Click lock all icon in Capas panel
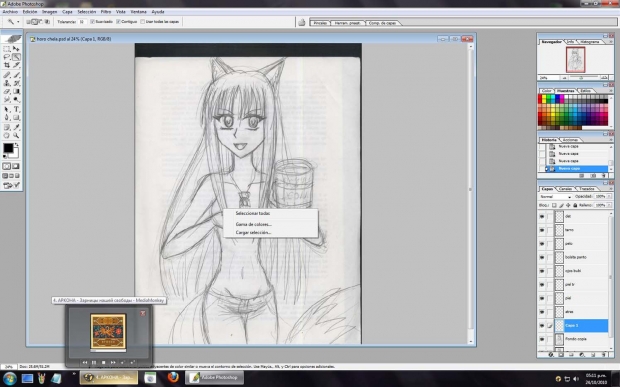Viewport: 620px width, 387px height. pyautogui.click(x=575, y=206)
